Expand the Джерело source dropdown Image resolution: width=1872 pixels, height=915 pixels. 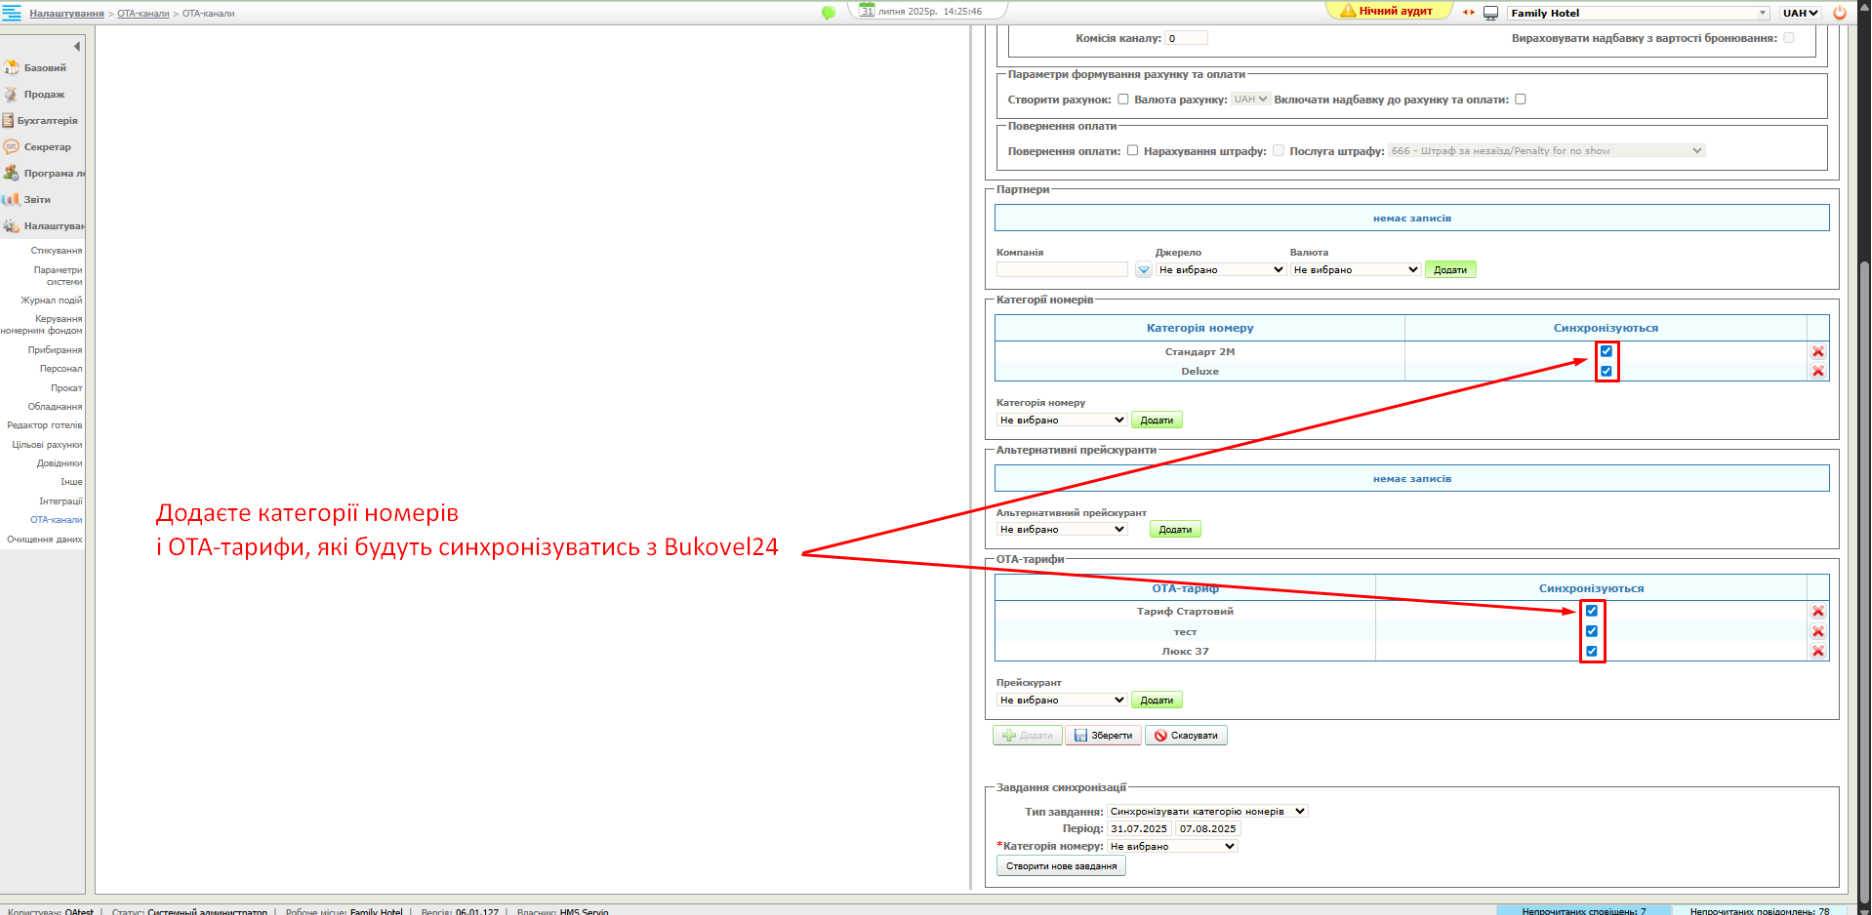[1220, 270]
